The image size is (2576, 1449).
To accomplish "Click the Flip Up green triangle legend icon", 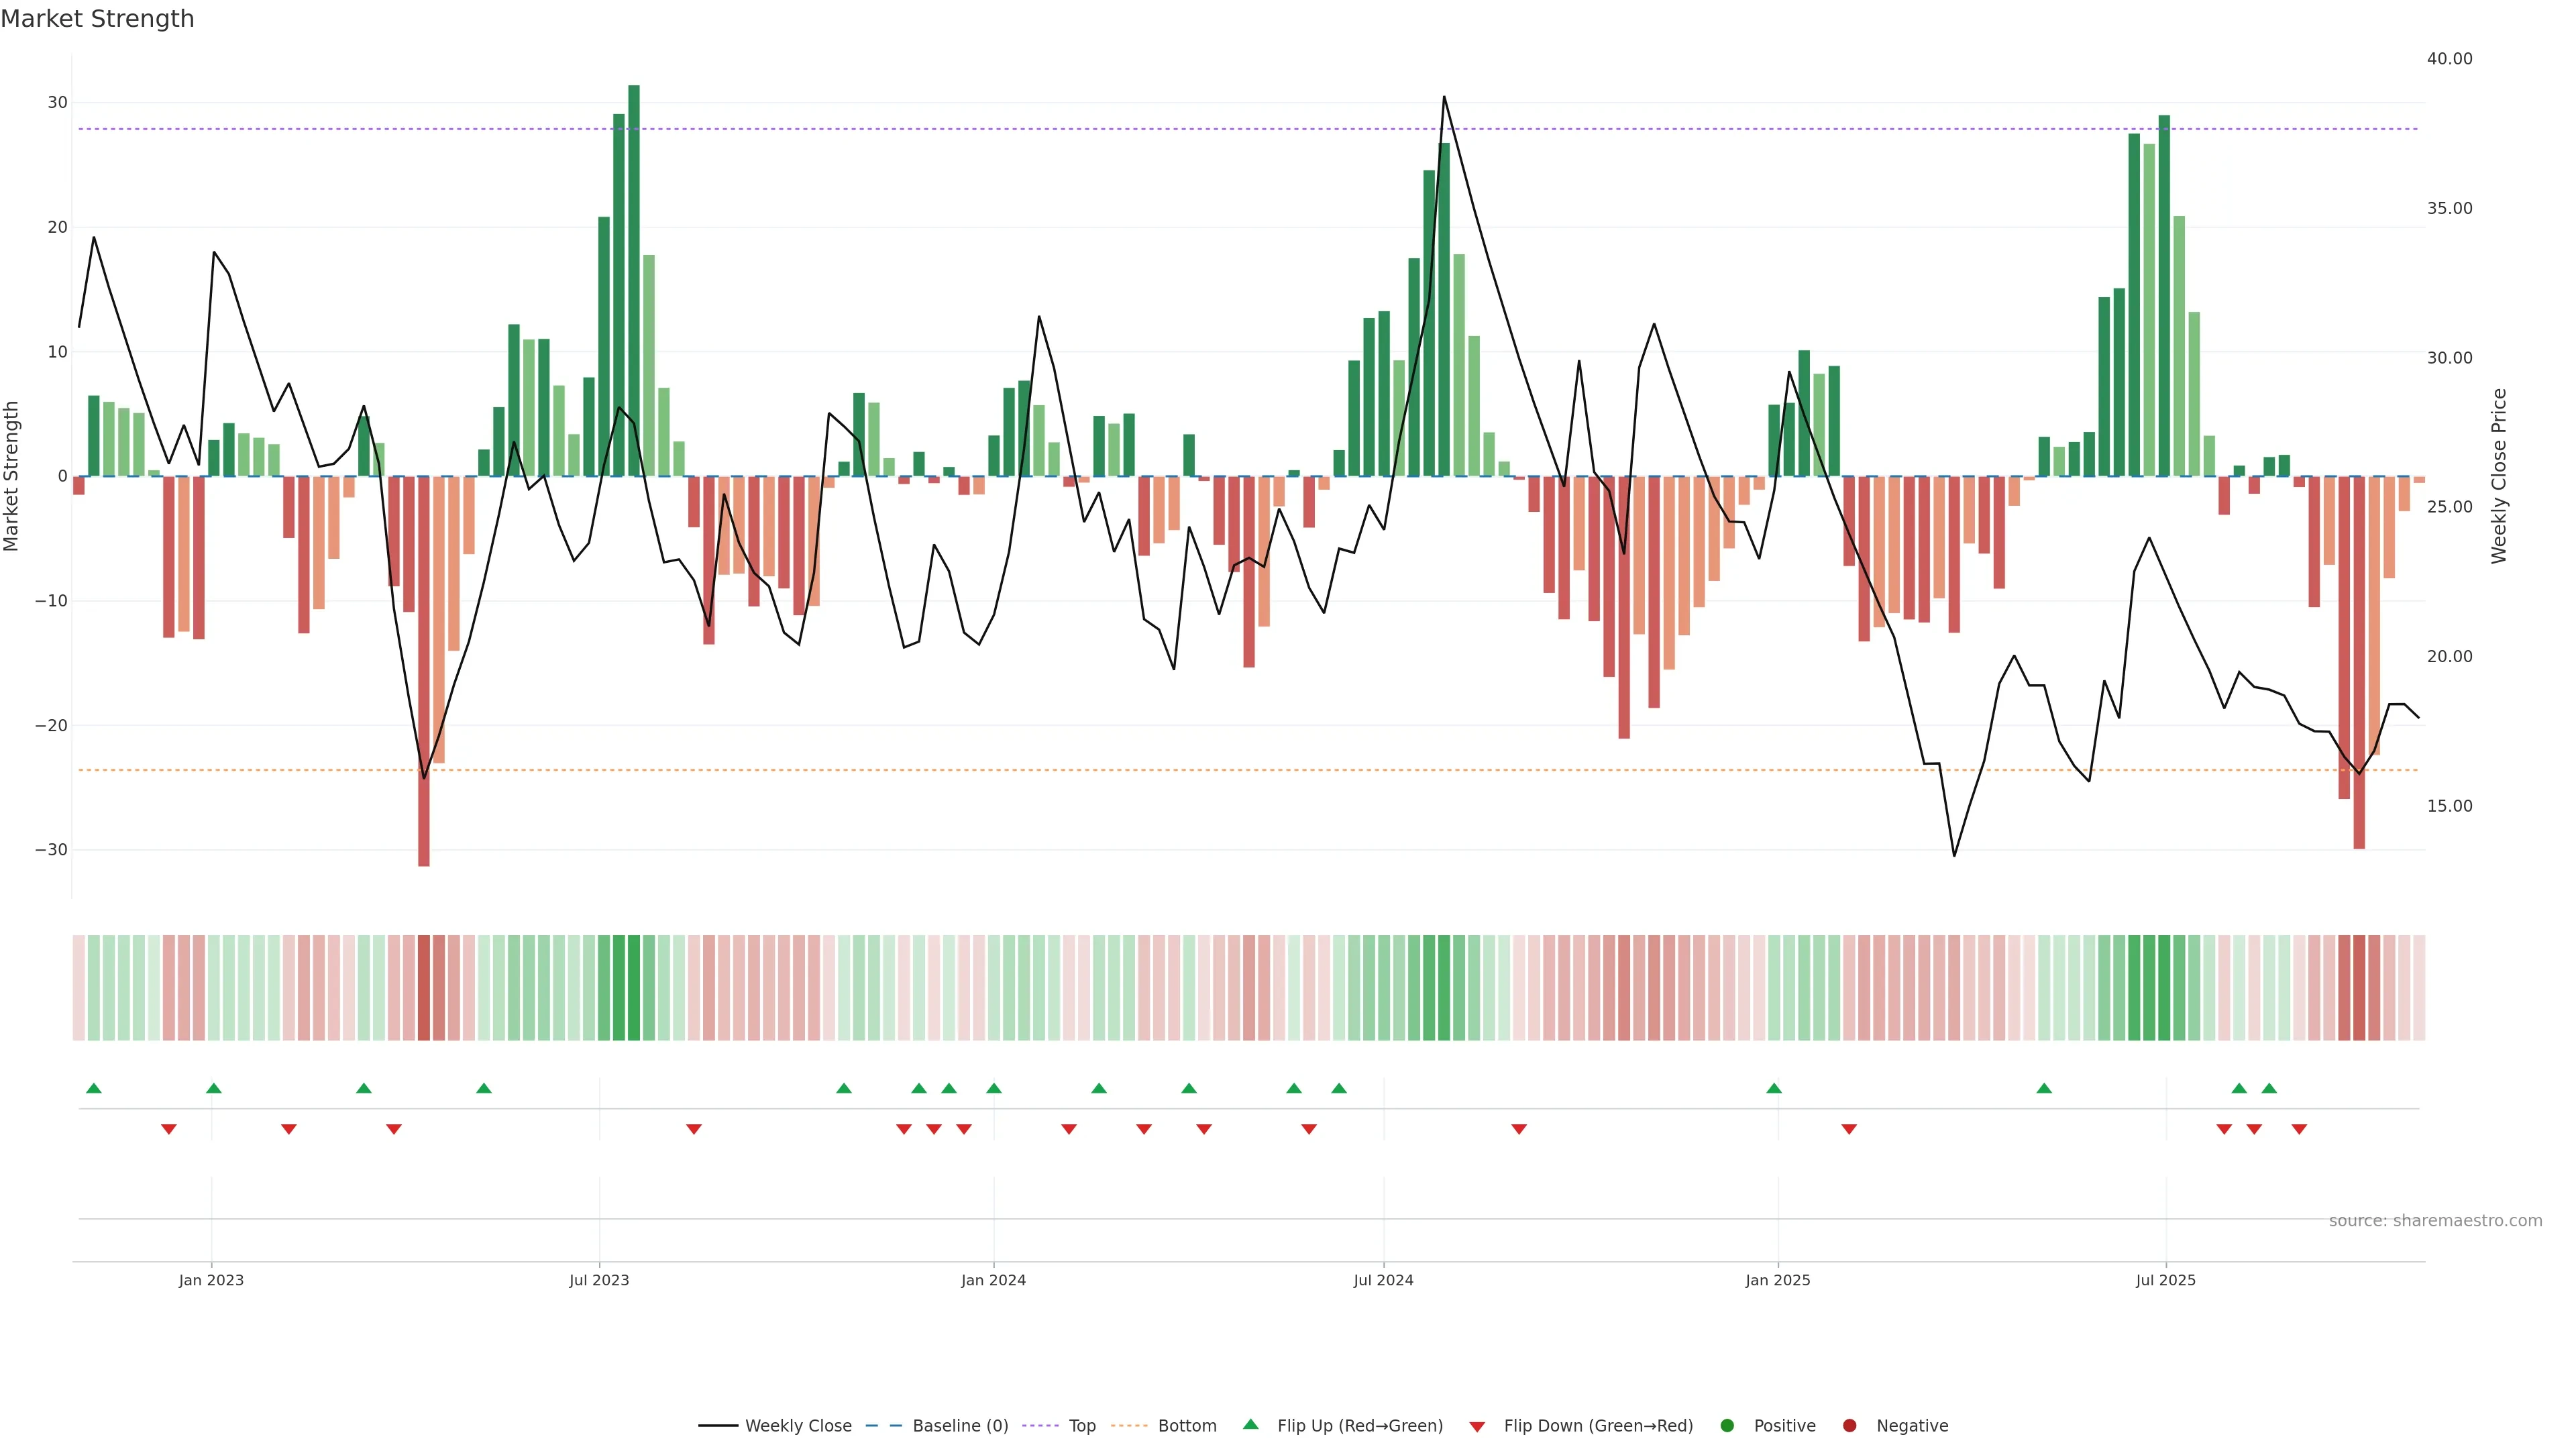I will click(x=1250, y=1424).
